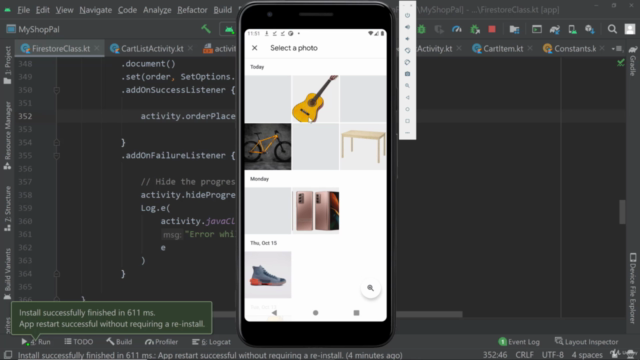640x360 pixels.
Task: Open the Edit menu
Action: point(42,10)
